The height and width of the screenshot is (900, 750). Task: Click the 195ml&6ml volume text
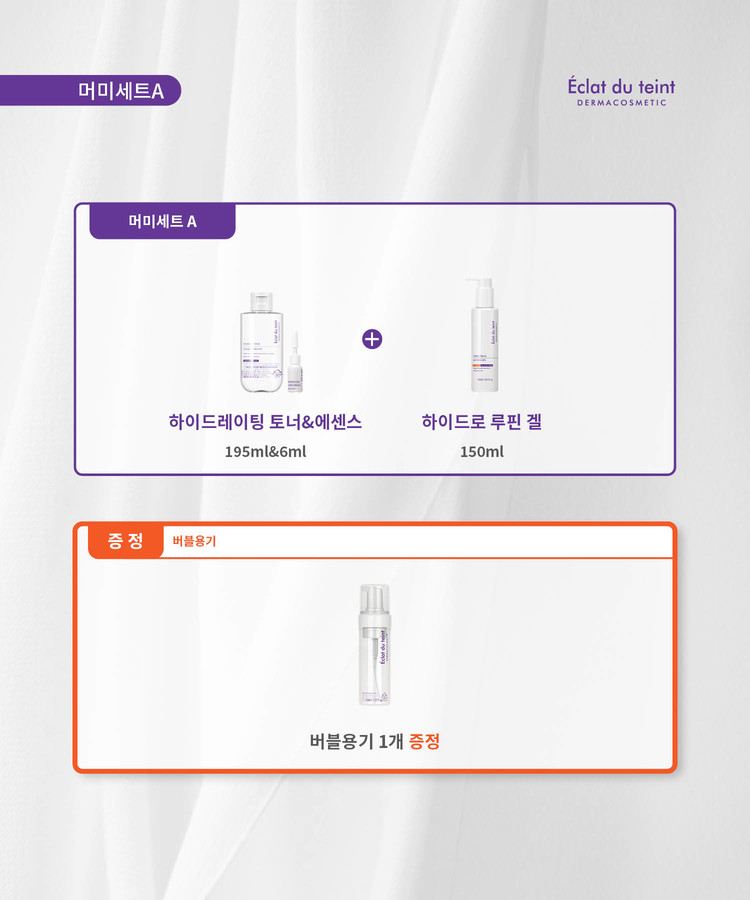265,452
